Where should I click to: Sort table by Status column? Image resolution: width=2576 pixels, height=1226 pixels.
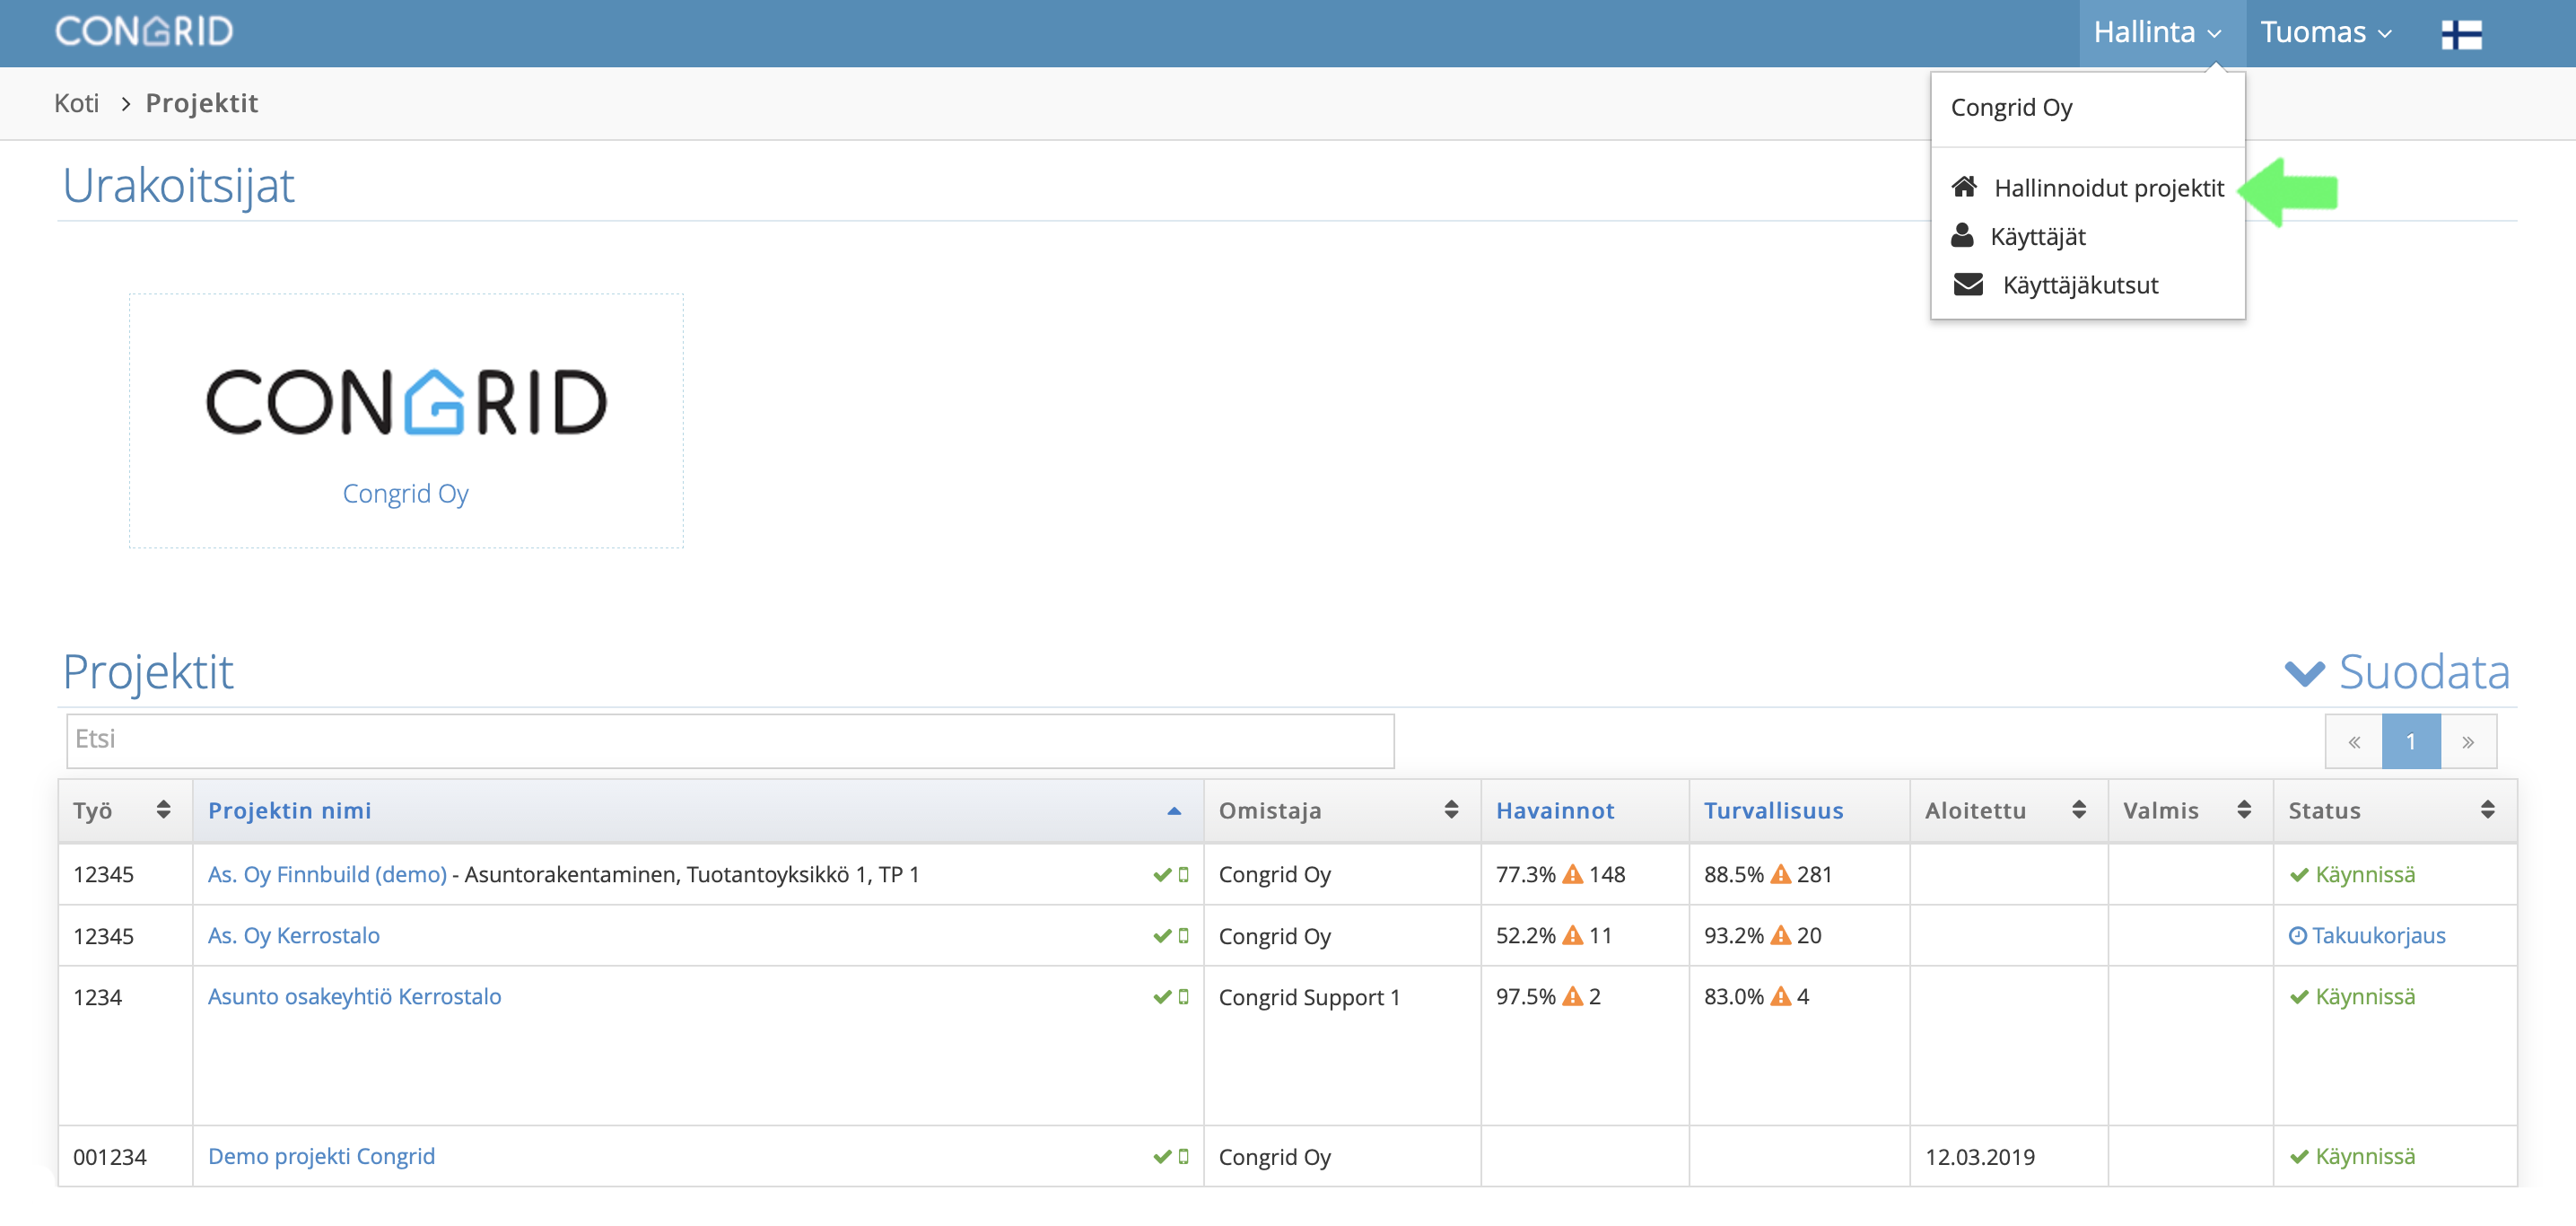pos(2487,810)
